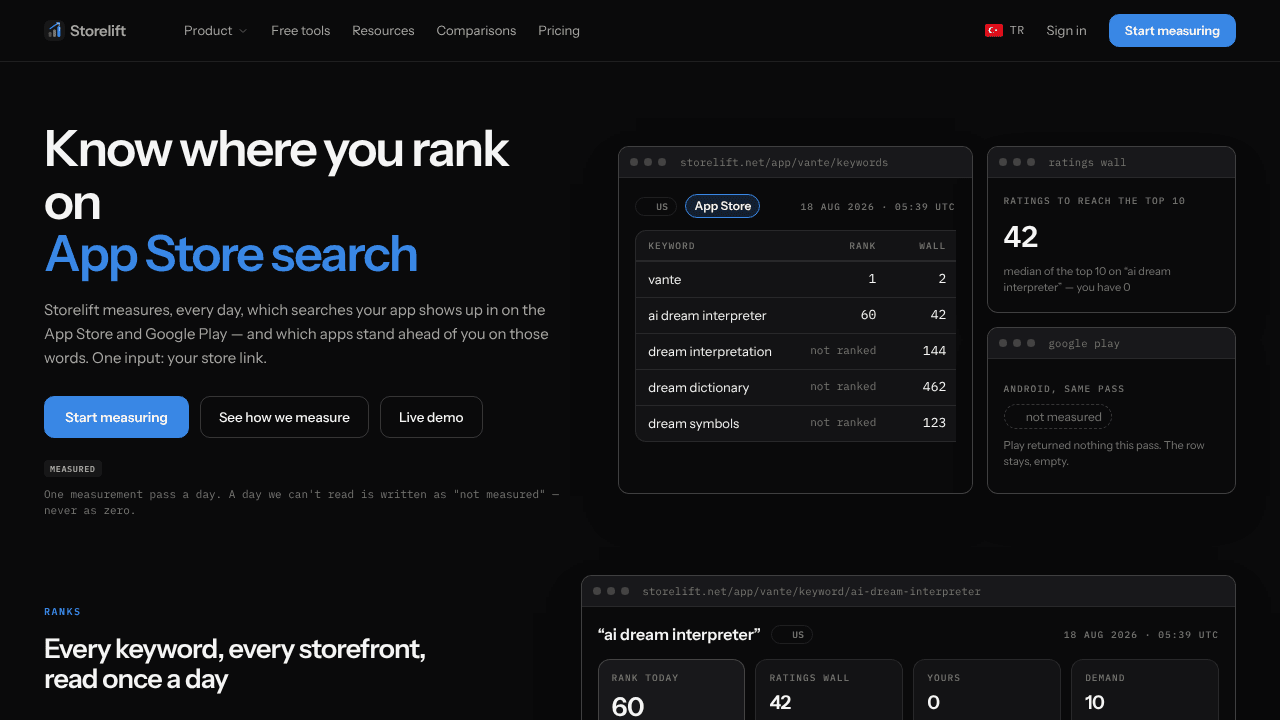
Task: Click wall 42 in ai dream interpreter row
Action: tap(938, 315)
